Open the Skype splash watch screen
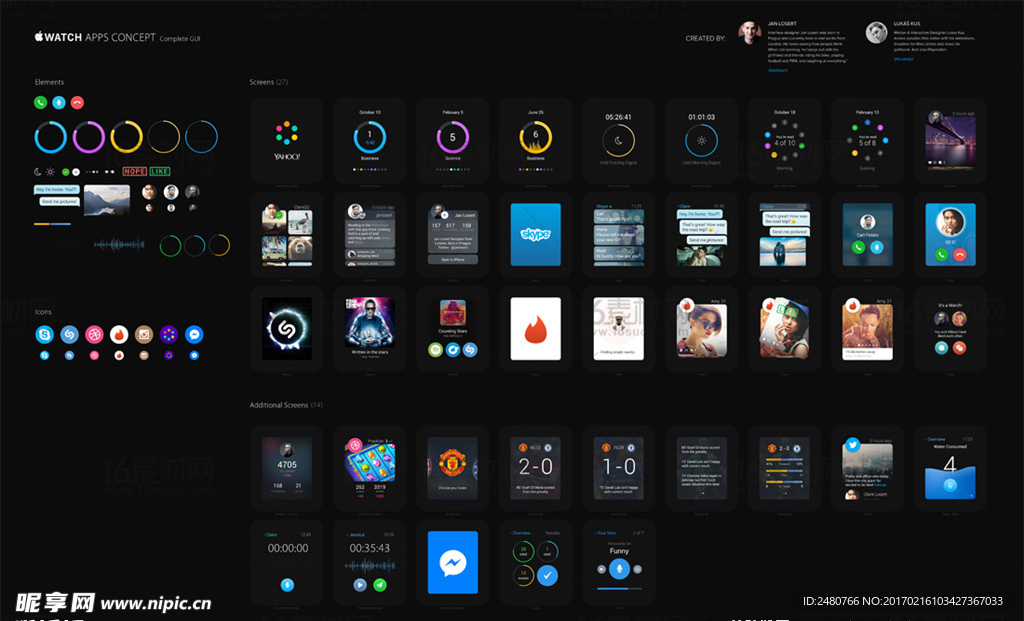 pos(536,234)
